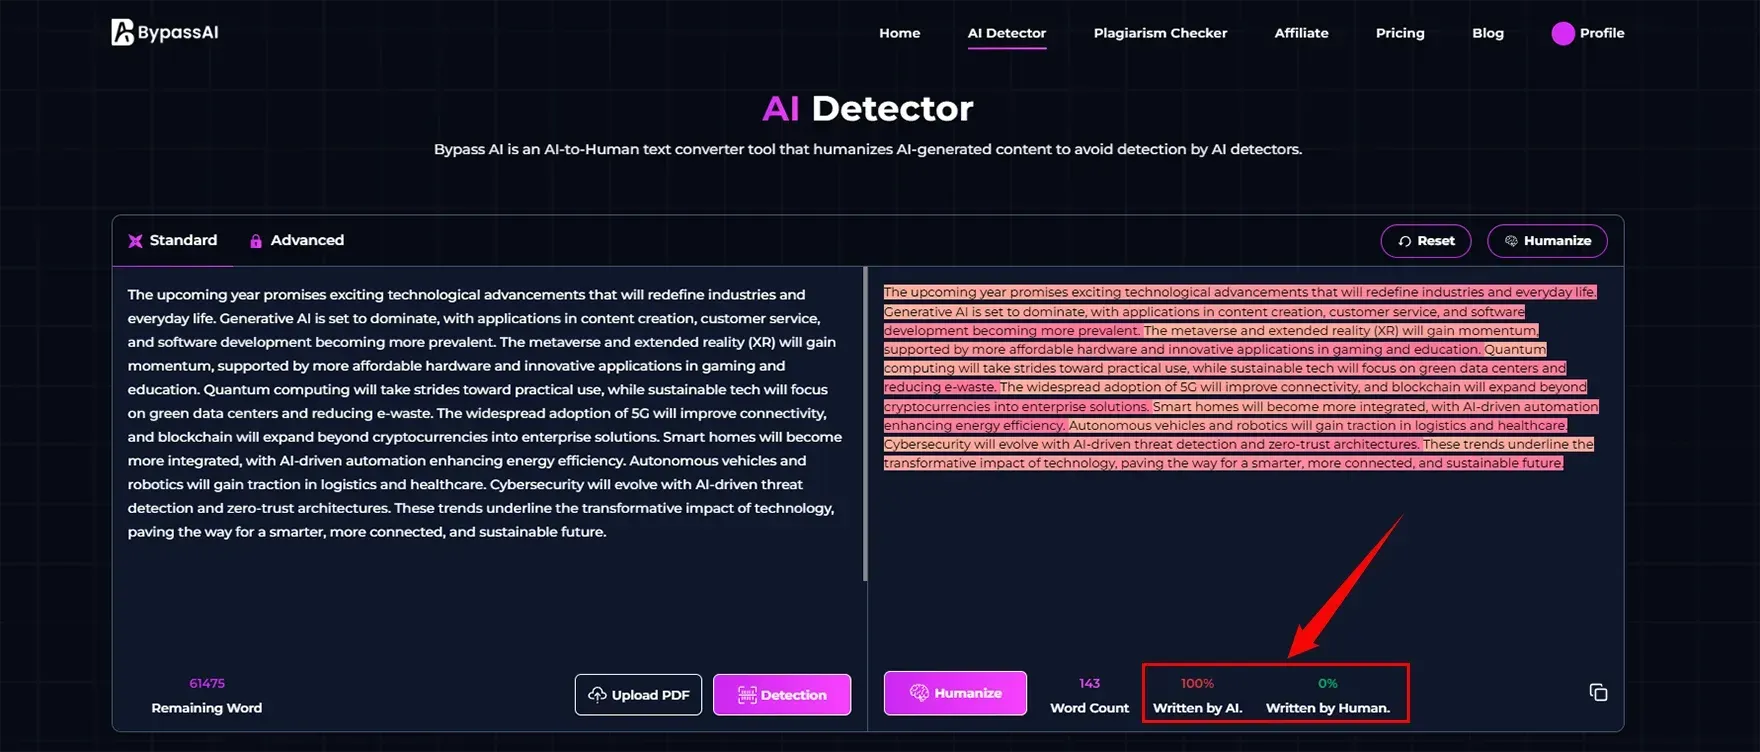The width and height of the screenshot is (1760, 752).
Task: Click the 0% Written by Human value
Action: tap(1327, 683)
